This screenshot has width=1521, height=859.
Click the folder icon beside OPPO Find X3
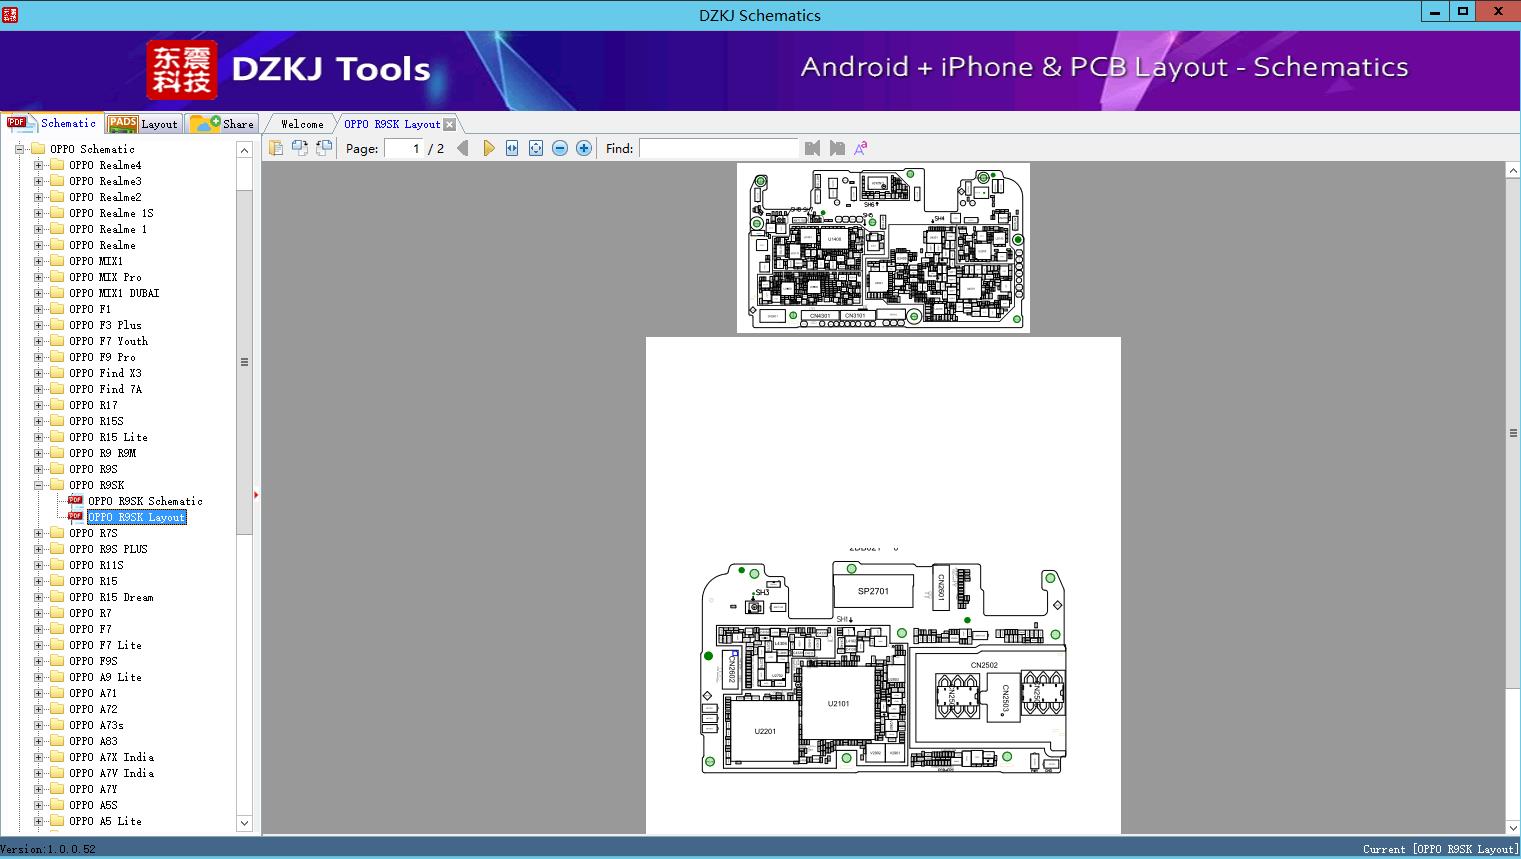(x=57, y=373)
